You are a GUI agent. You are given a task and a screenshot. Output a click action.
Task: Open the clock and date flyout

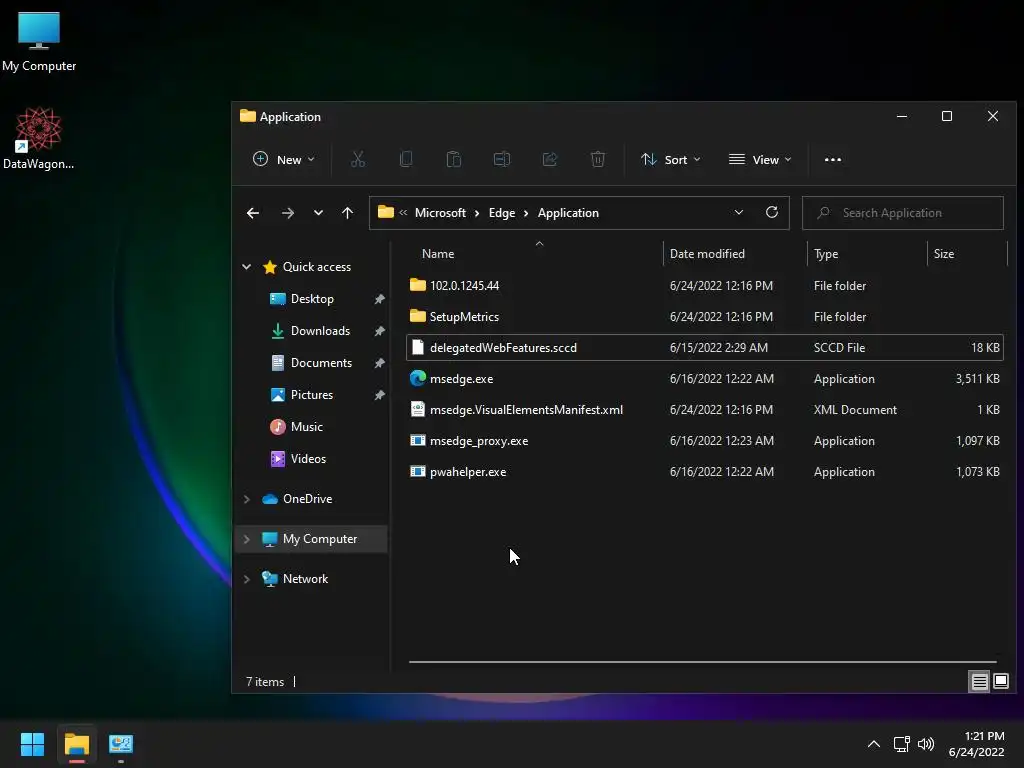point(976,744)
